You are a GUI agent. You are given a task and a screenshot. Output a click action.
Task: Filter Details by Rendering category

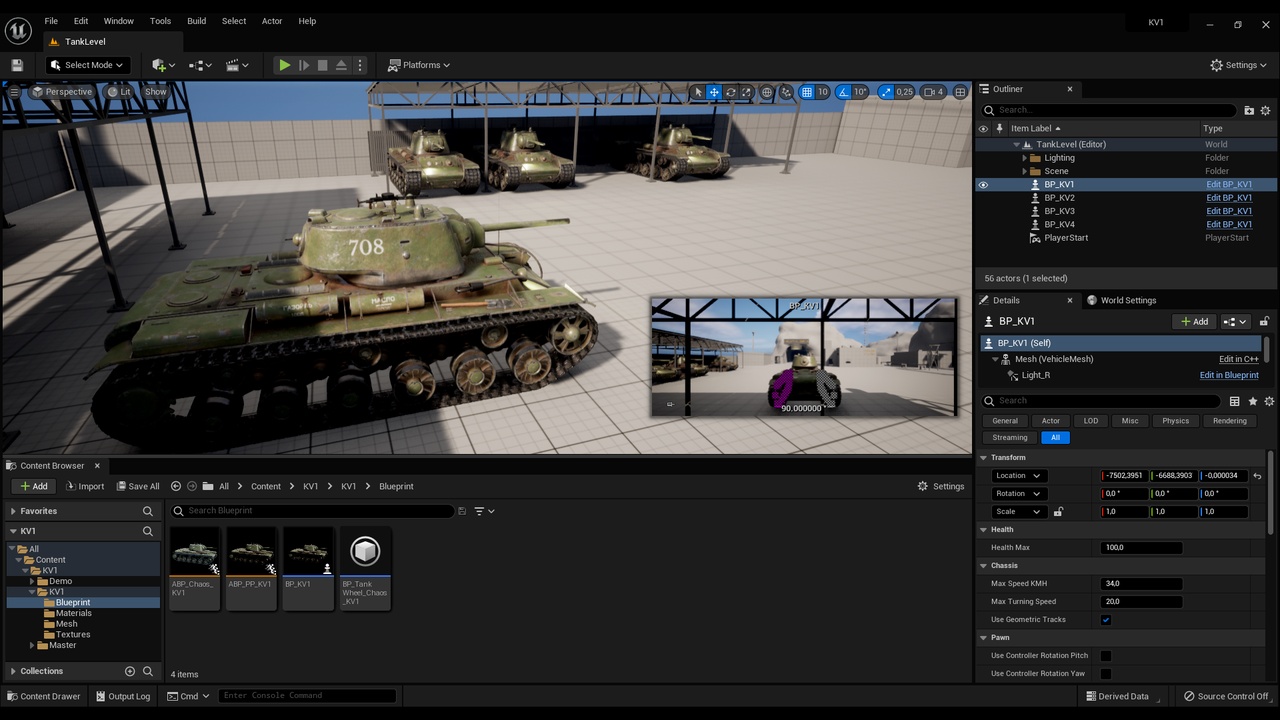1230,421
